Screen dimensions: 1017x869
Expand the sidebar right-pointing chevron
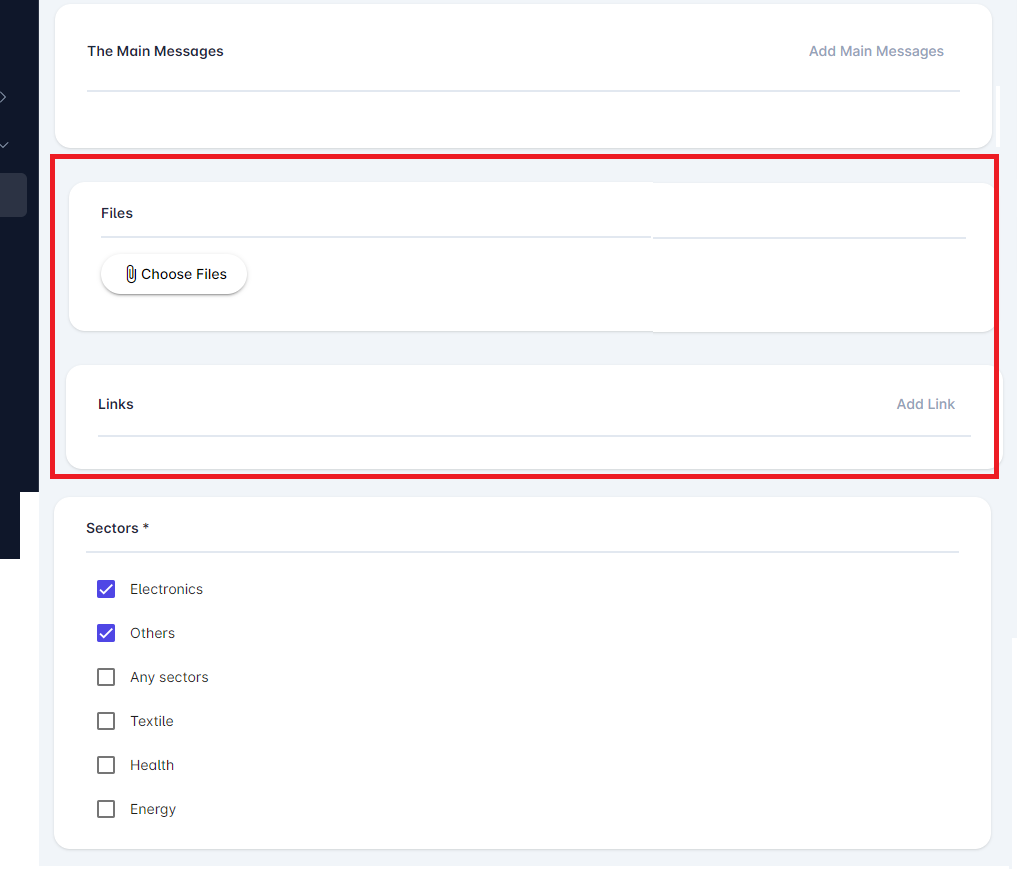coord(4,97)
